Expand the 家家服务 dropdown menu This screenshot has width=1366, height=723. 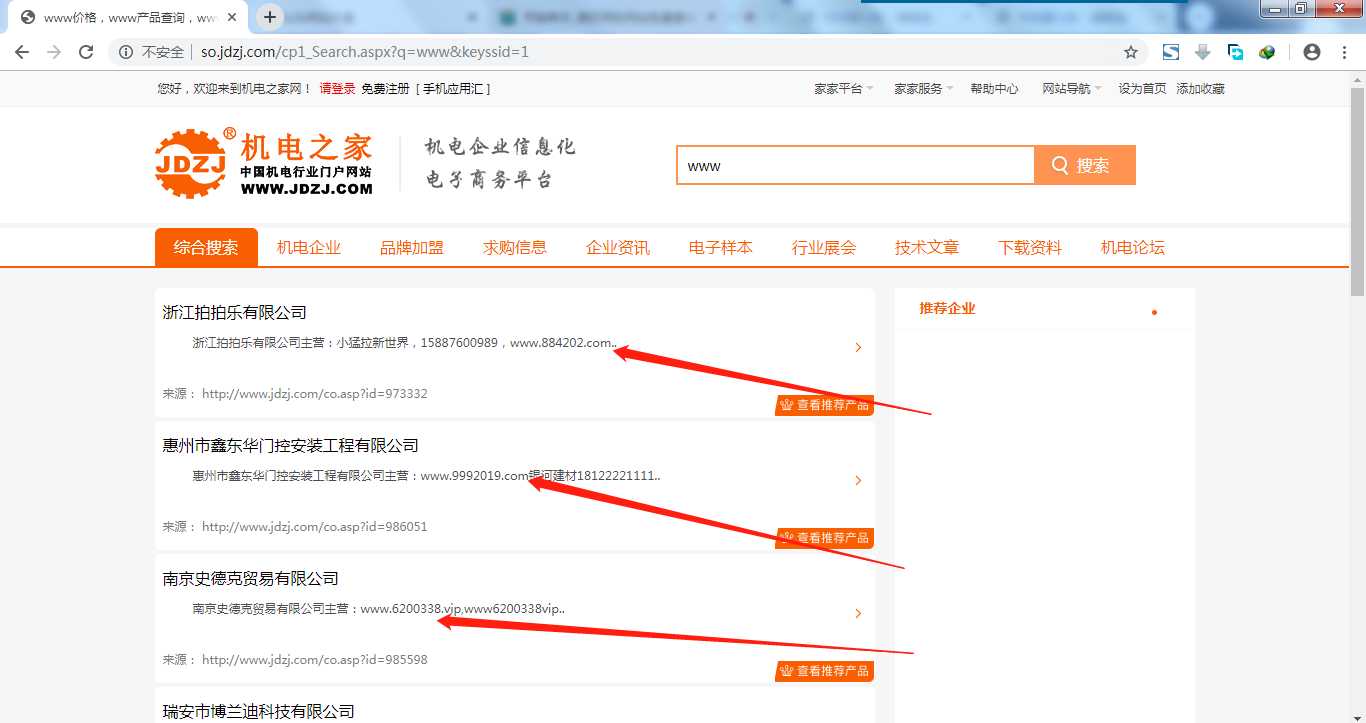pos(924,89)
